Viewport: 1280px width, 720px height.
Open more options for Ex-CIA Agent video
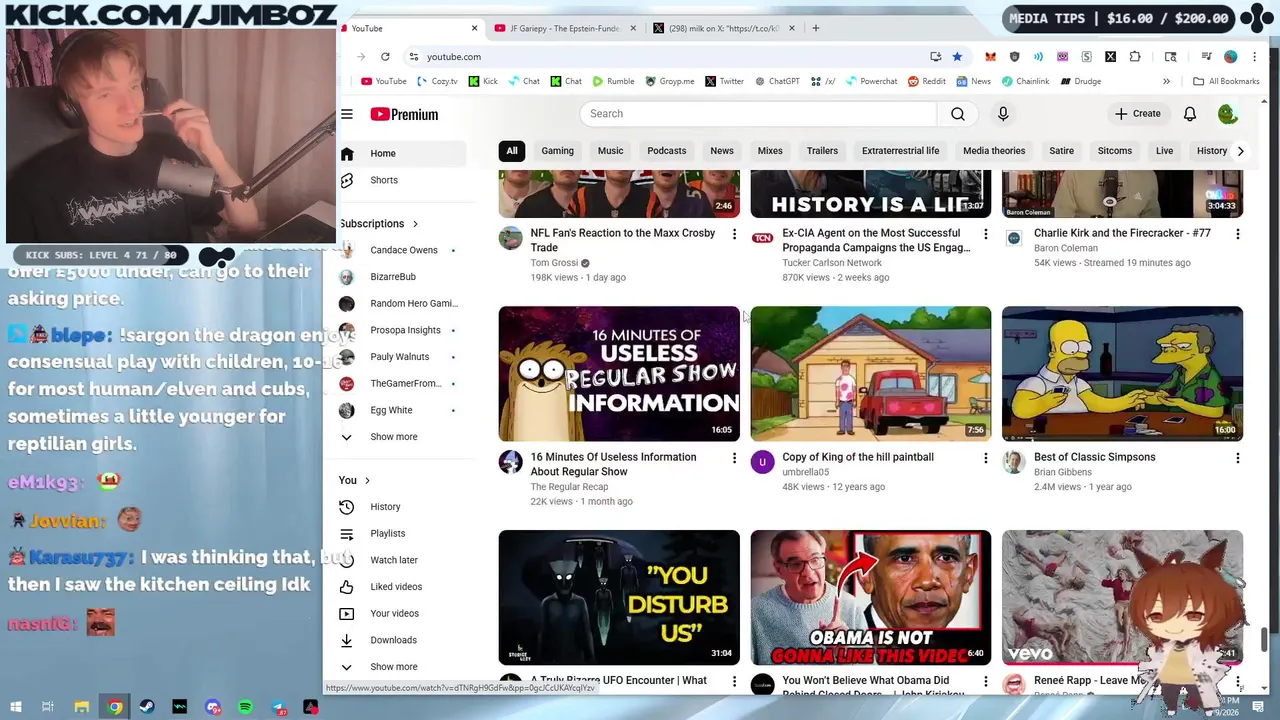[986, 234]
